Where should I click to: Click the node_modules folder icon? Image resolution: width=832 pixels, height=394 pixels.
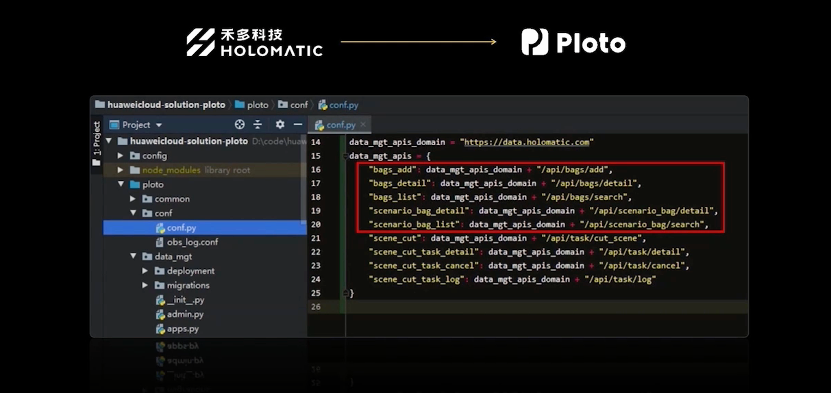pos(135,170)
